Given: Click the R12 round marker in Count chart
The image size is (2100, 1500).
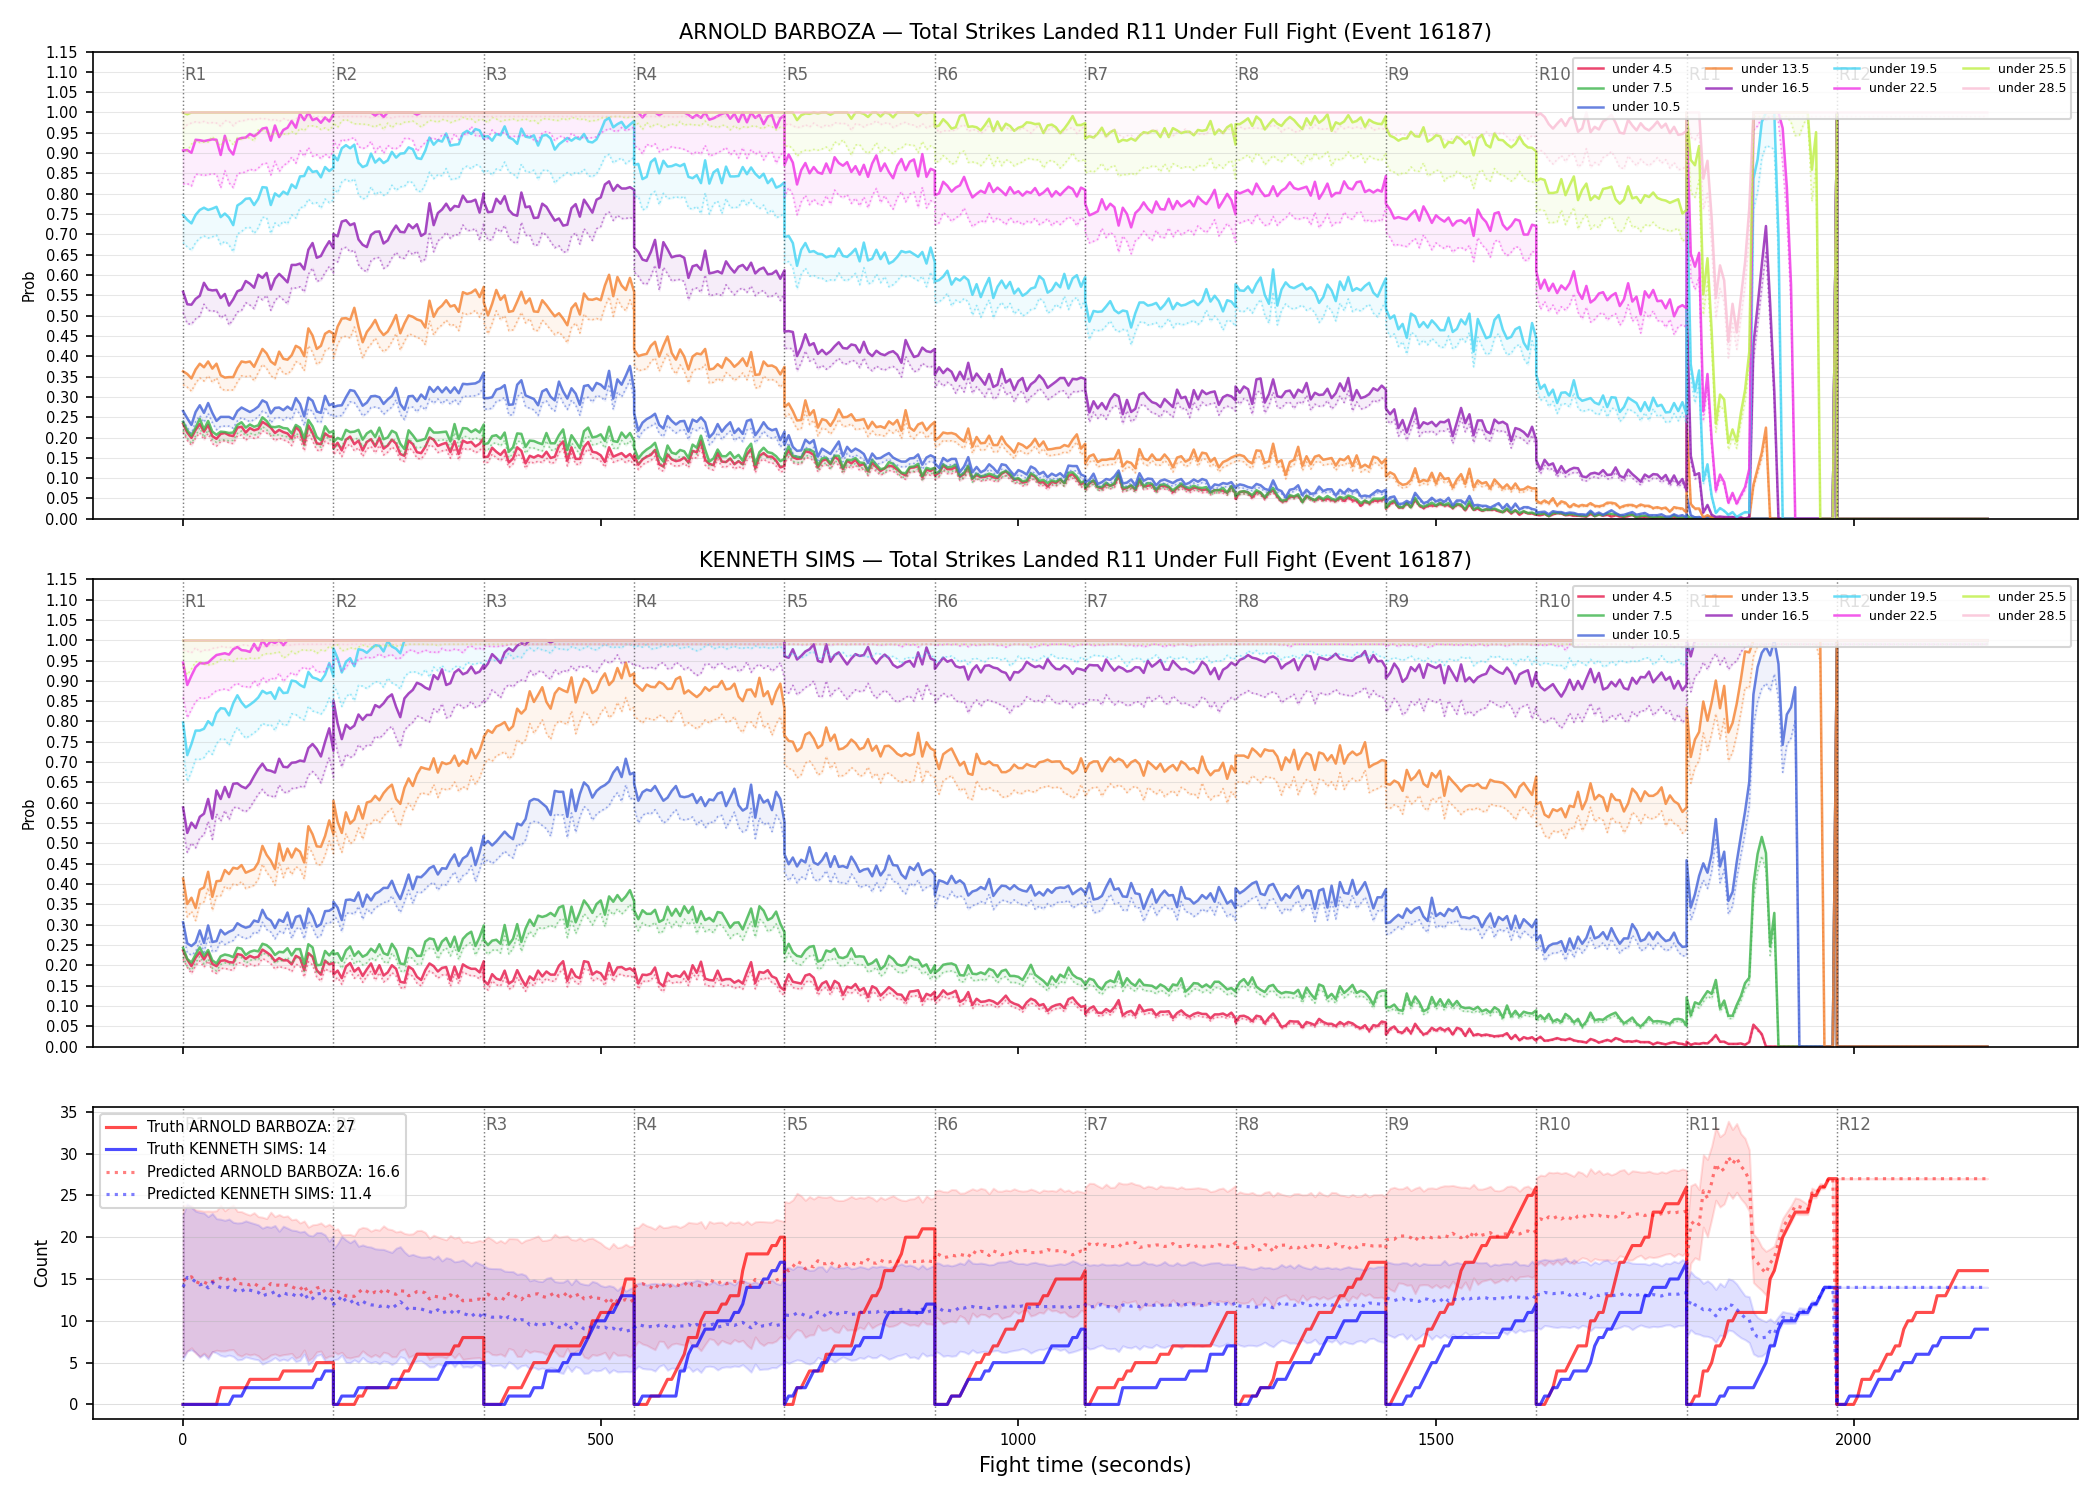Looking at the screenshot, I should (x=1854, y=1124).
